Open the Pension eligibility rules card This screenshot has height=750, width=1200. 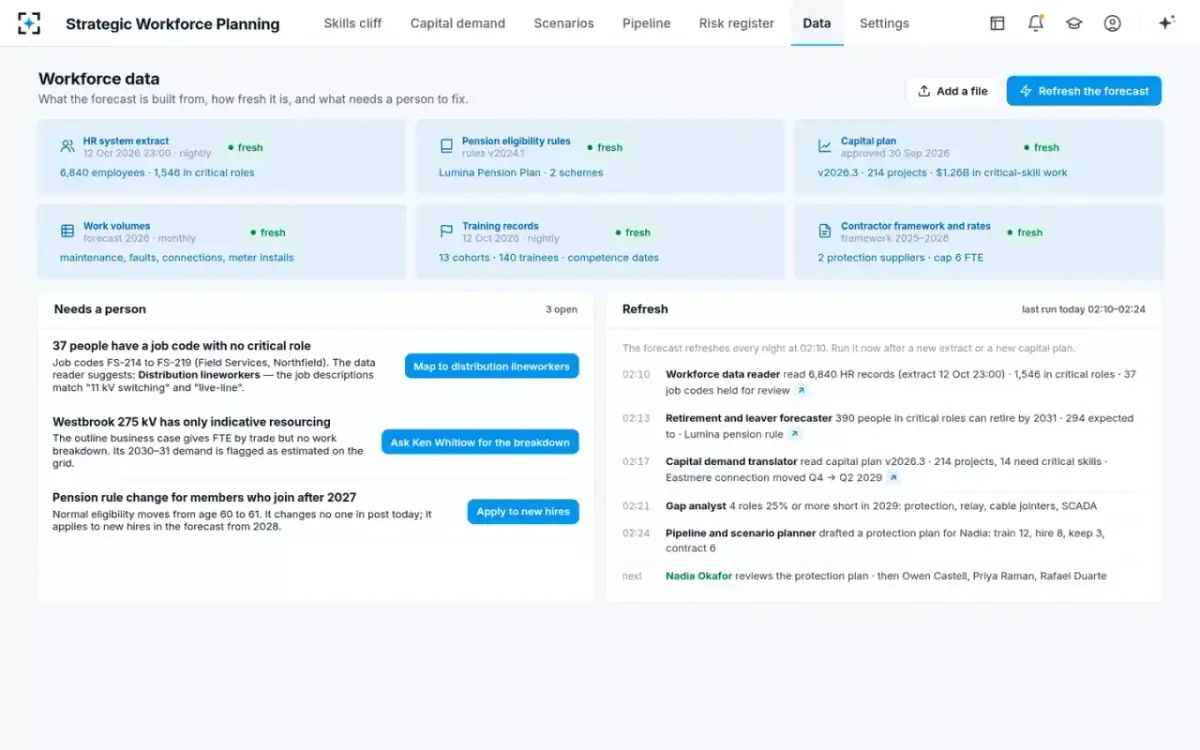click(600, 157)
